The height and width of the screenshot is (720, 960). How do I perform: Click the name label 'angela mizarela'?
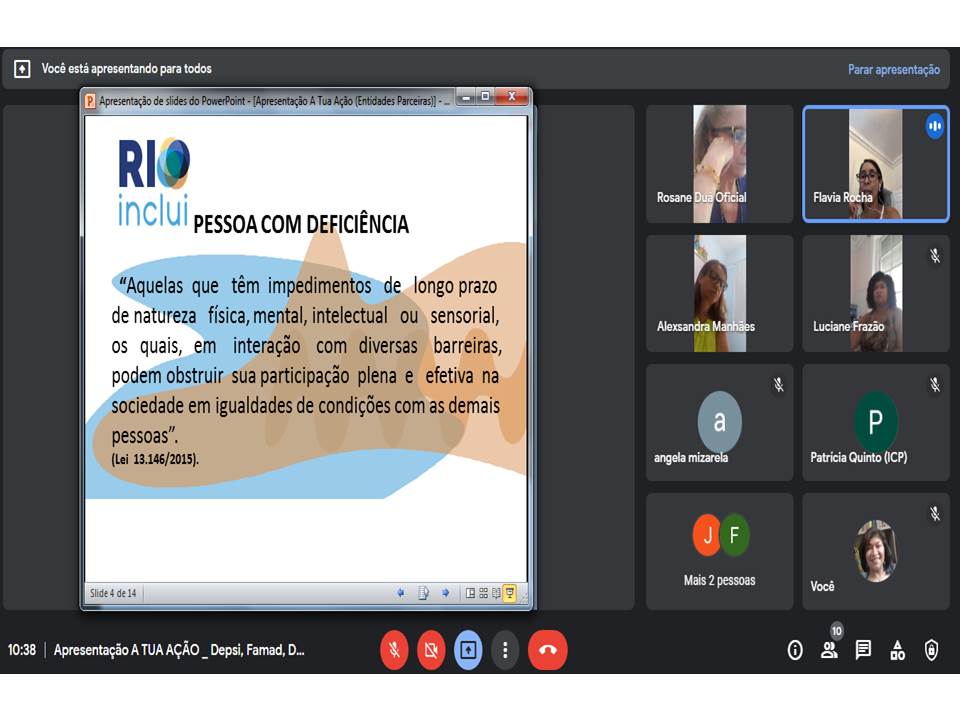click(x=691, y=457)
